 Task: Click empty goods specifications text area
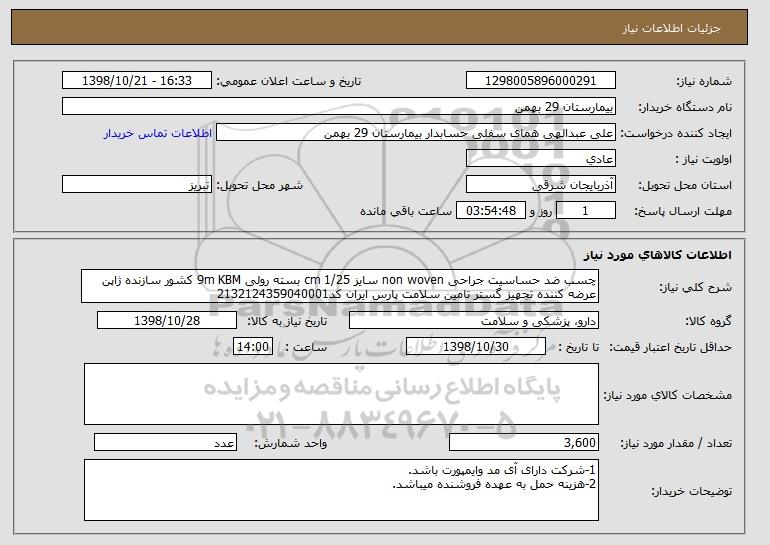pyautogui.click(x=341, y=394)
